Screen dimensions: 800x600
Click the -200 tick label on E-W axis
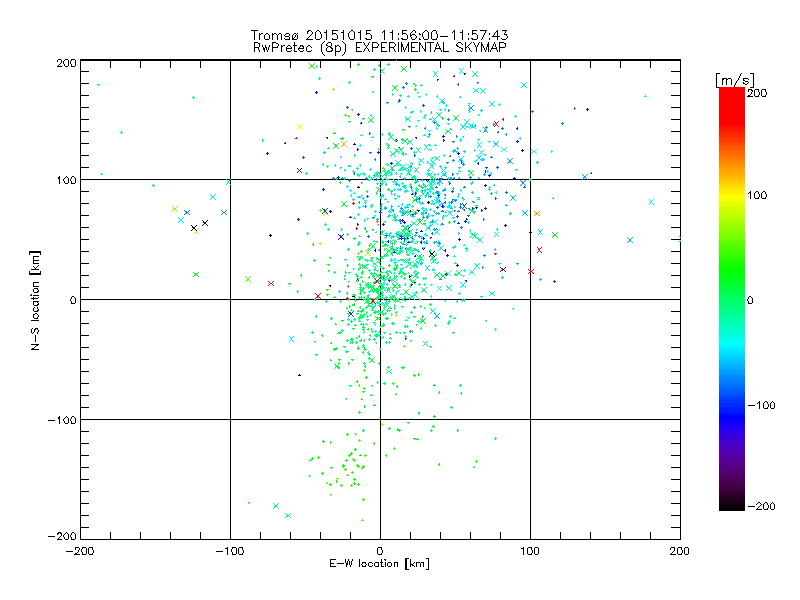pyautogui.click(x=80, y=551)
